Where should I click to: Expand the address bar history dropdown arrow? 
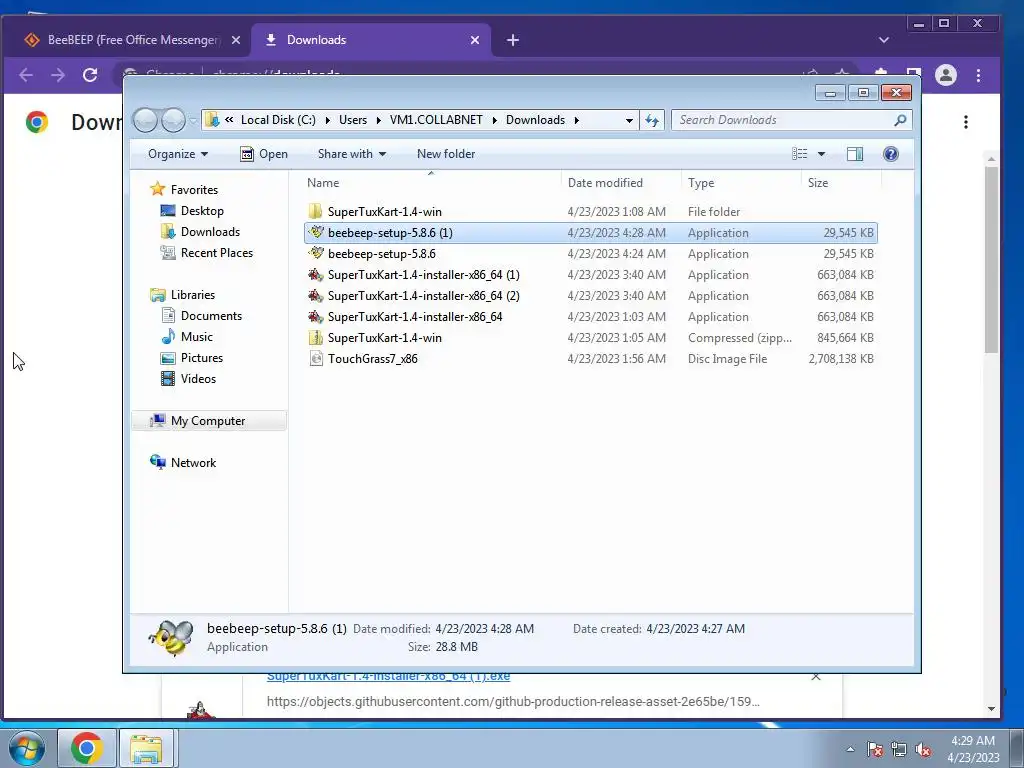pyautogui.click(x=629, y=120)
